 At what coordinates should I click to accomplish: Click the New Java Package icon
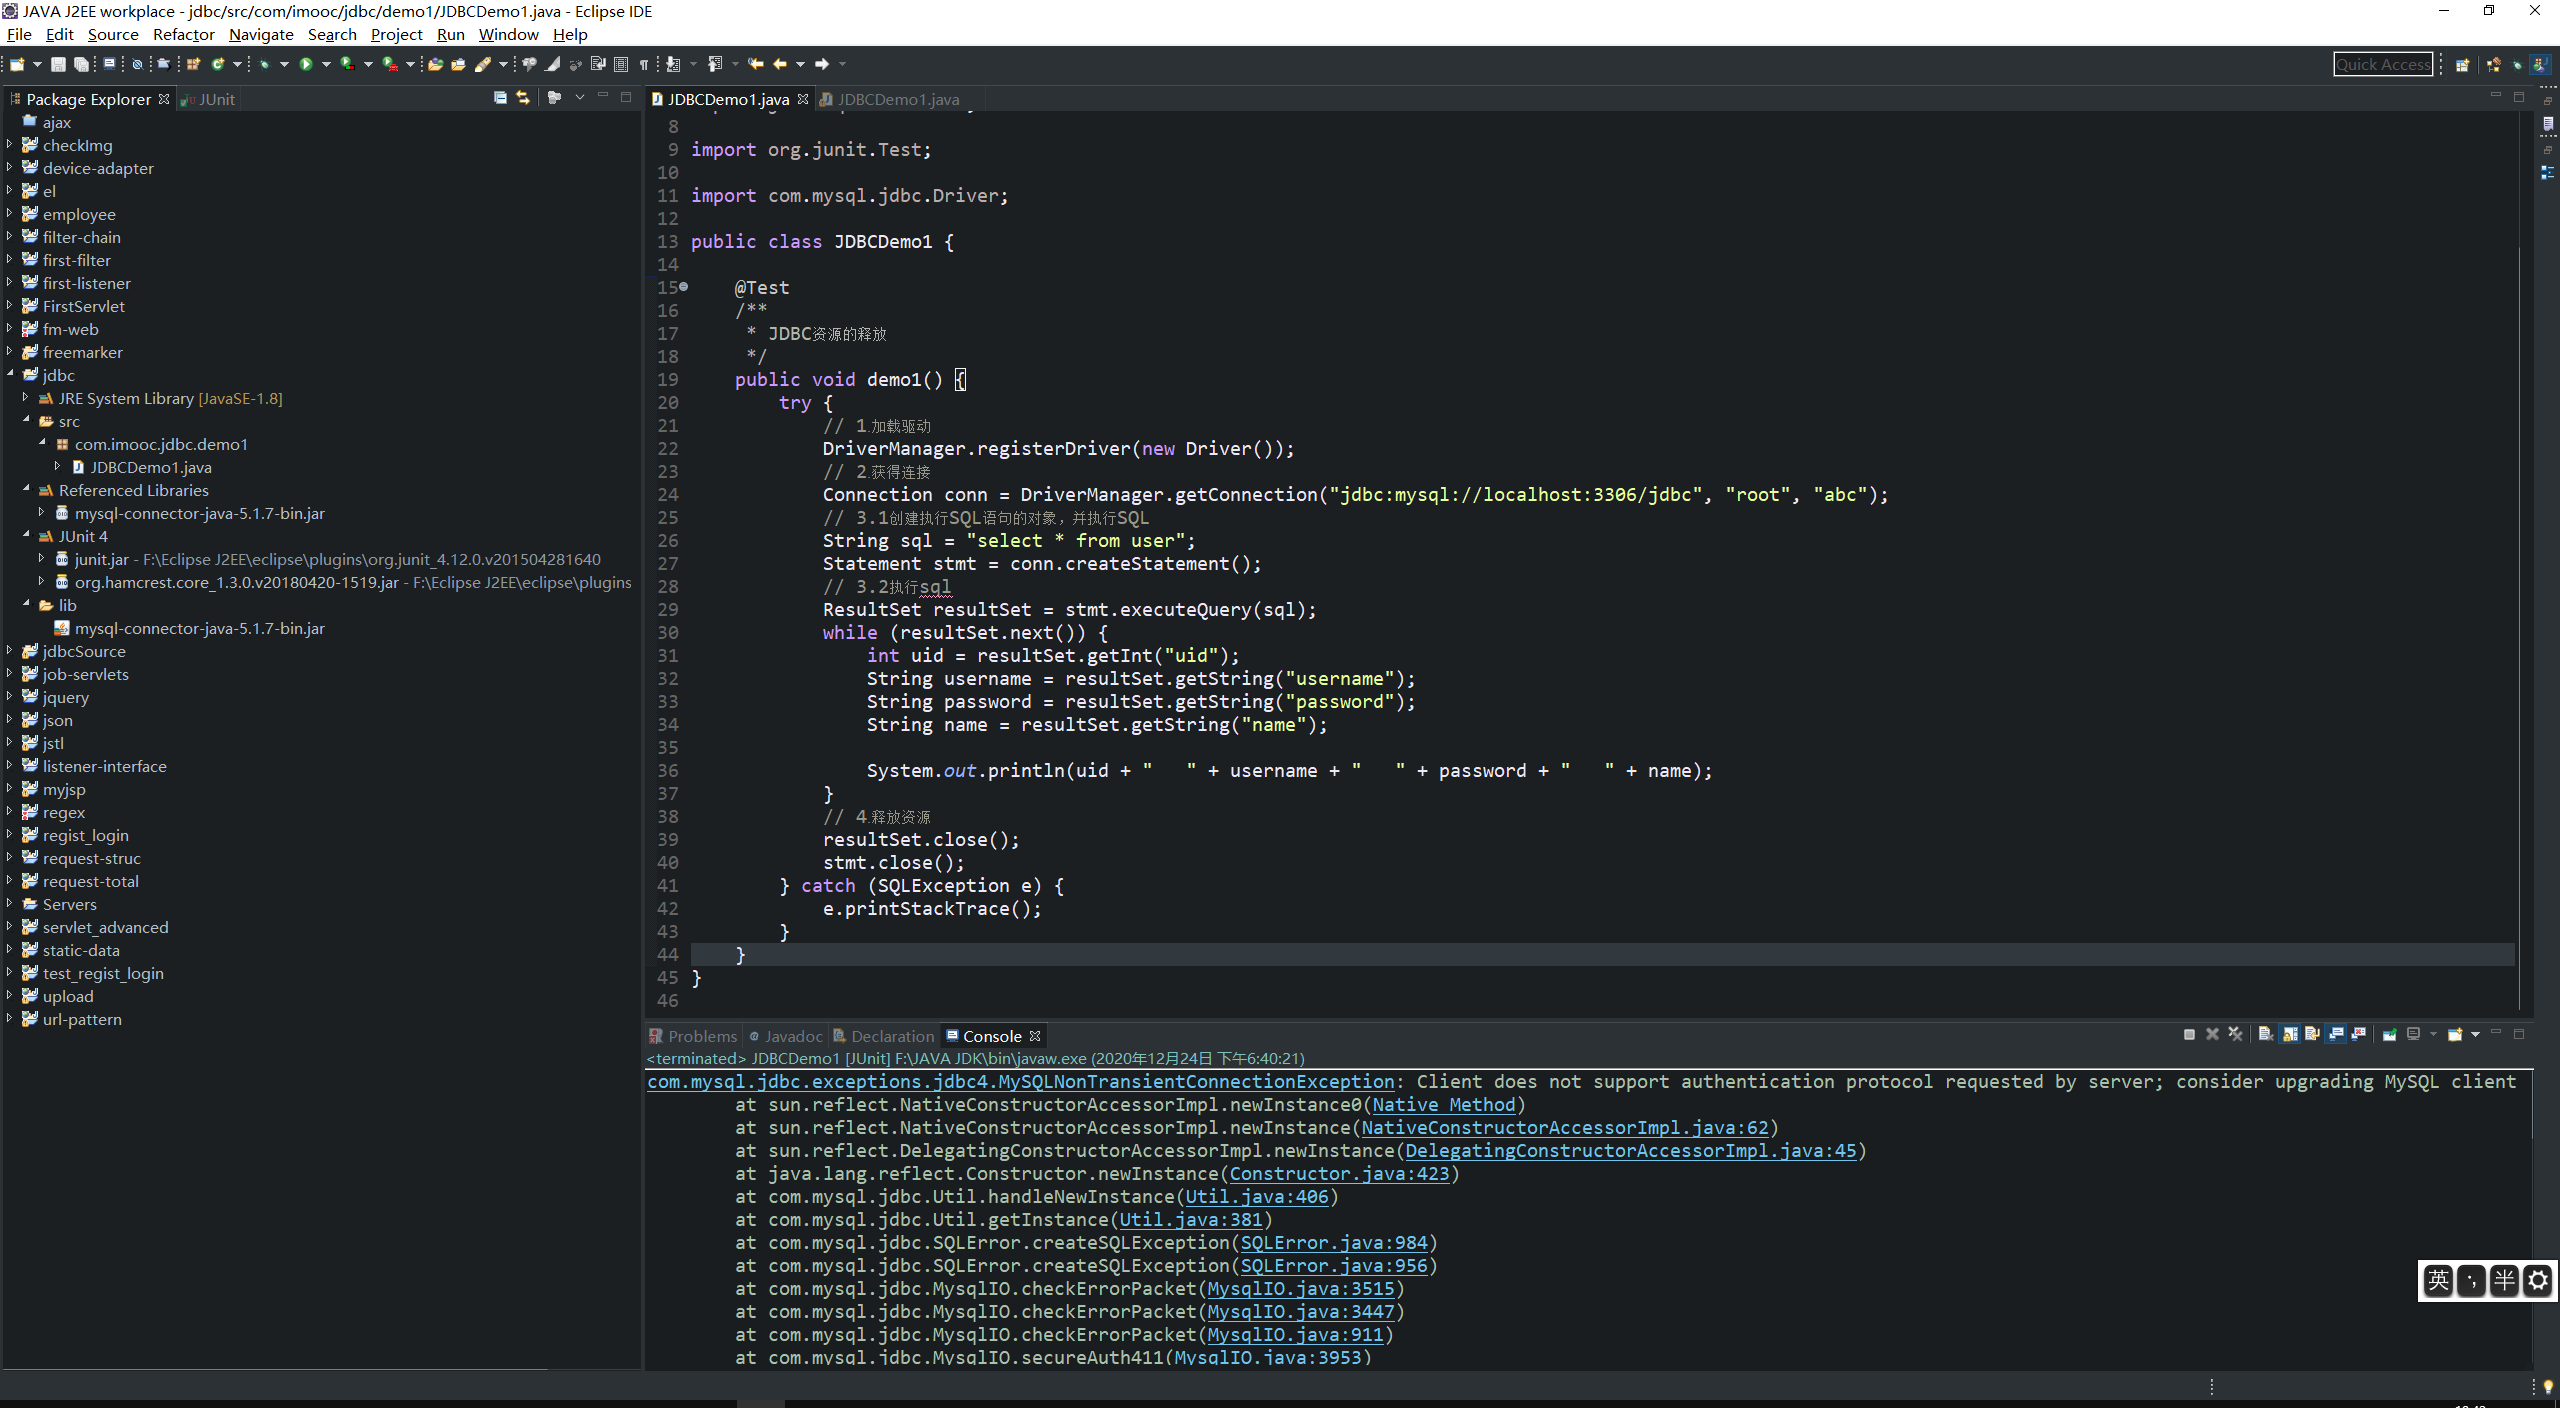[193, 64]
